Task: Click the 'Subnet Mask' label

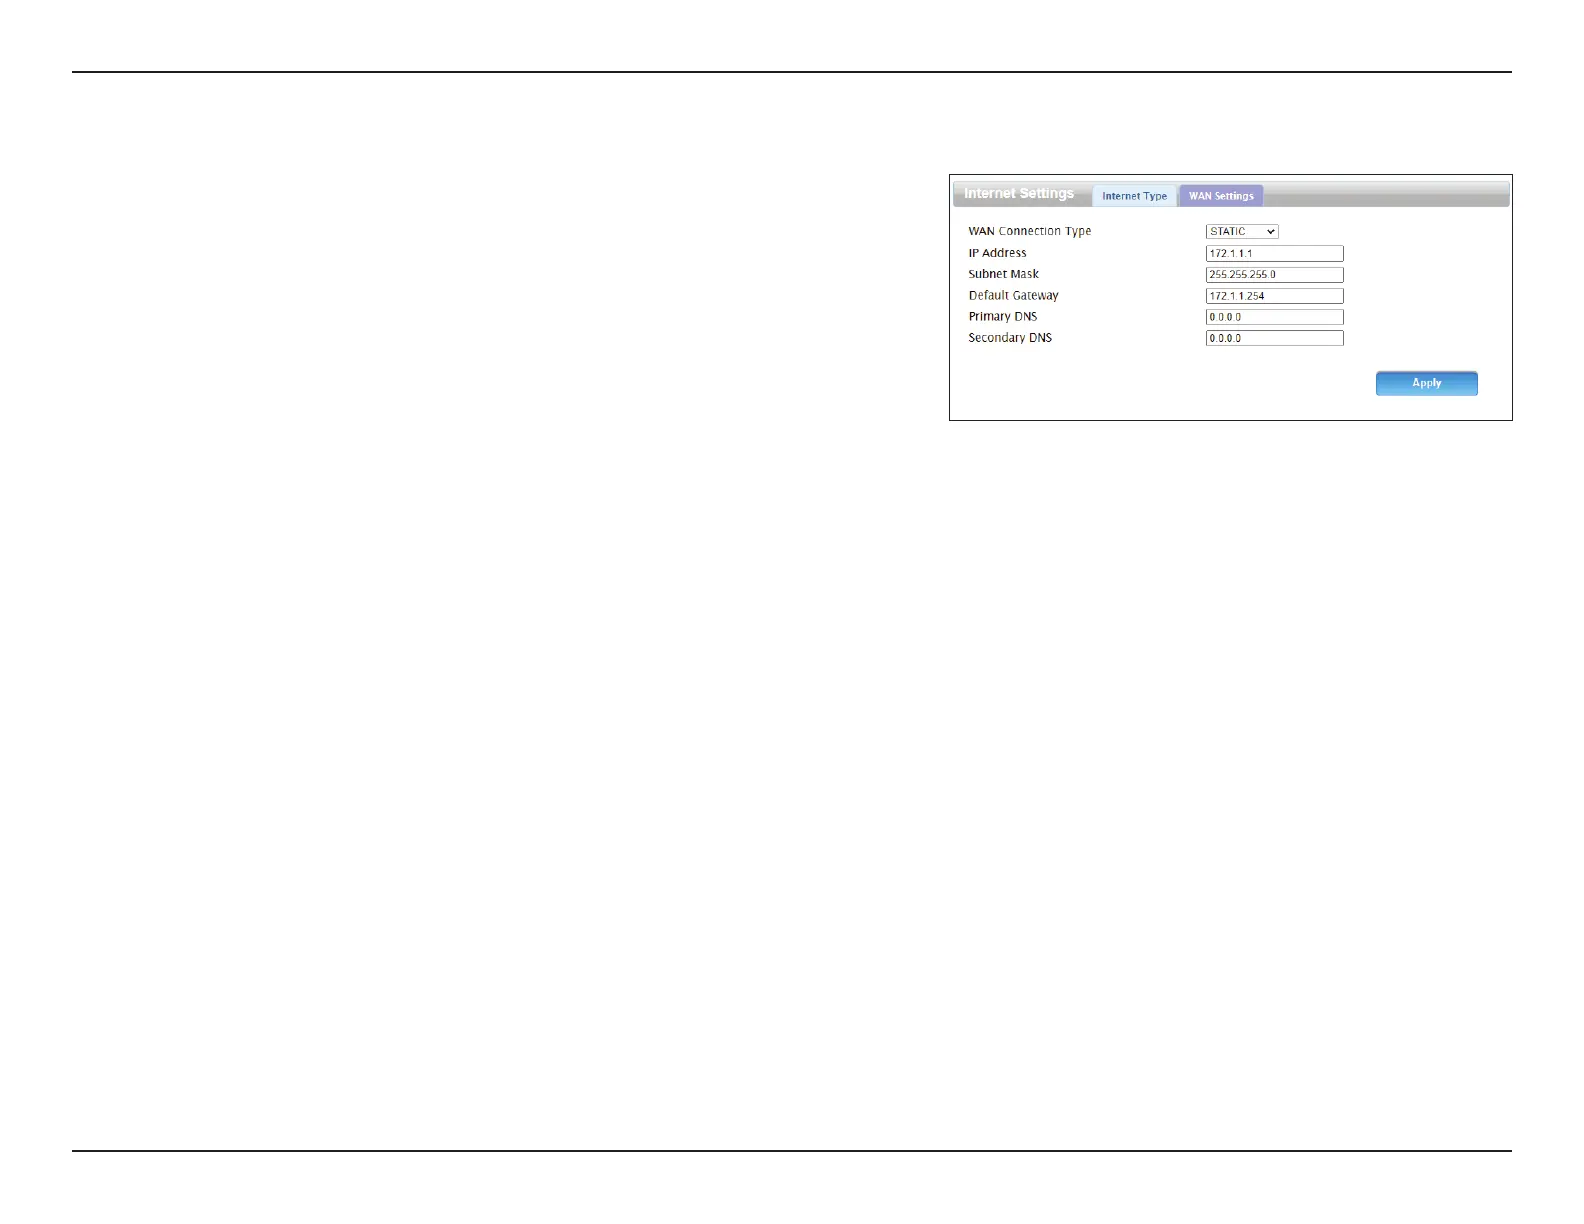Action: click(1004, 274)
